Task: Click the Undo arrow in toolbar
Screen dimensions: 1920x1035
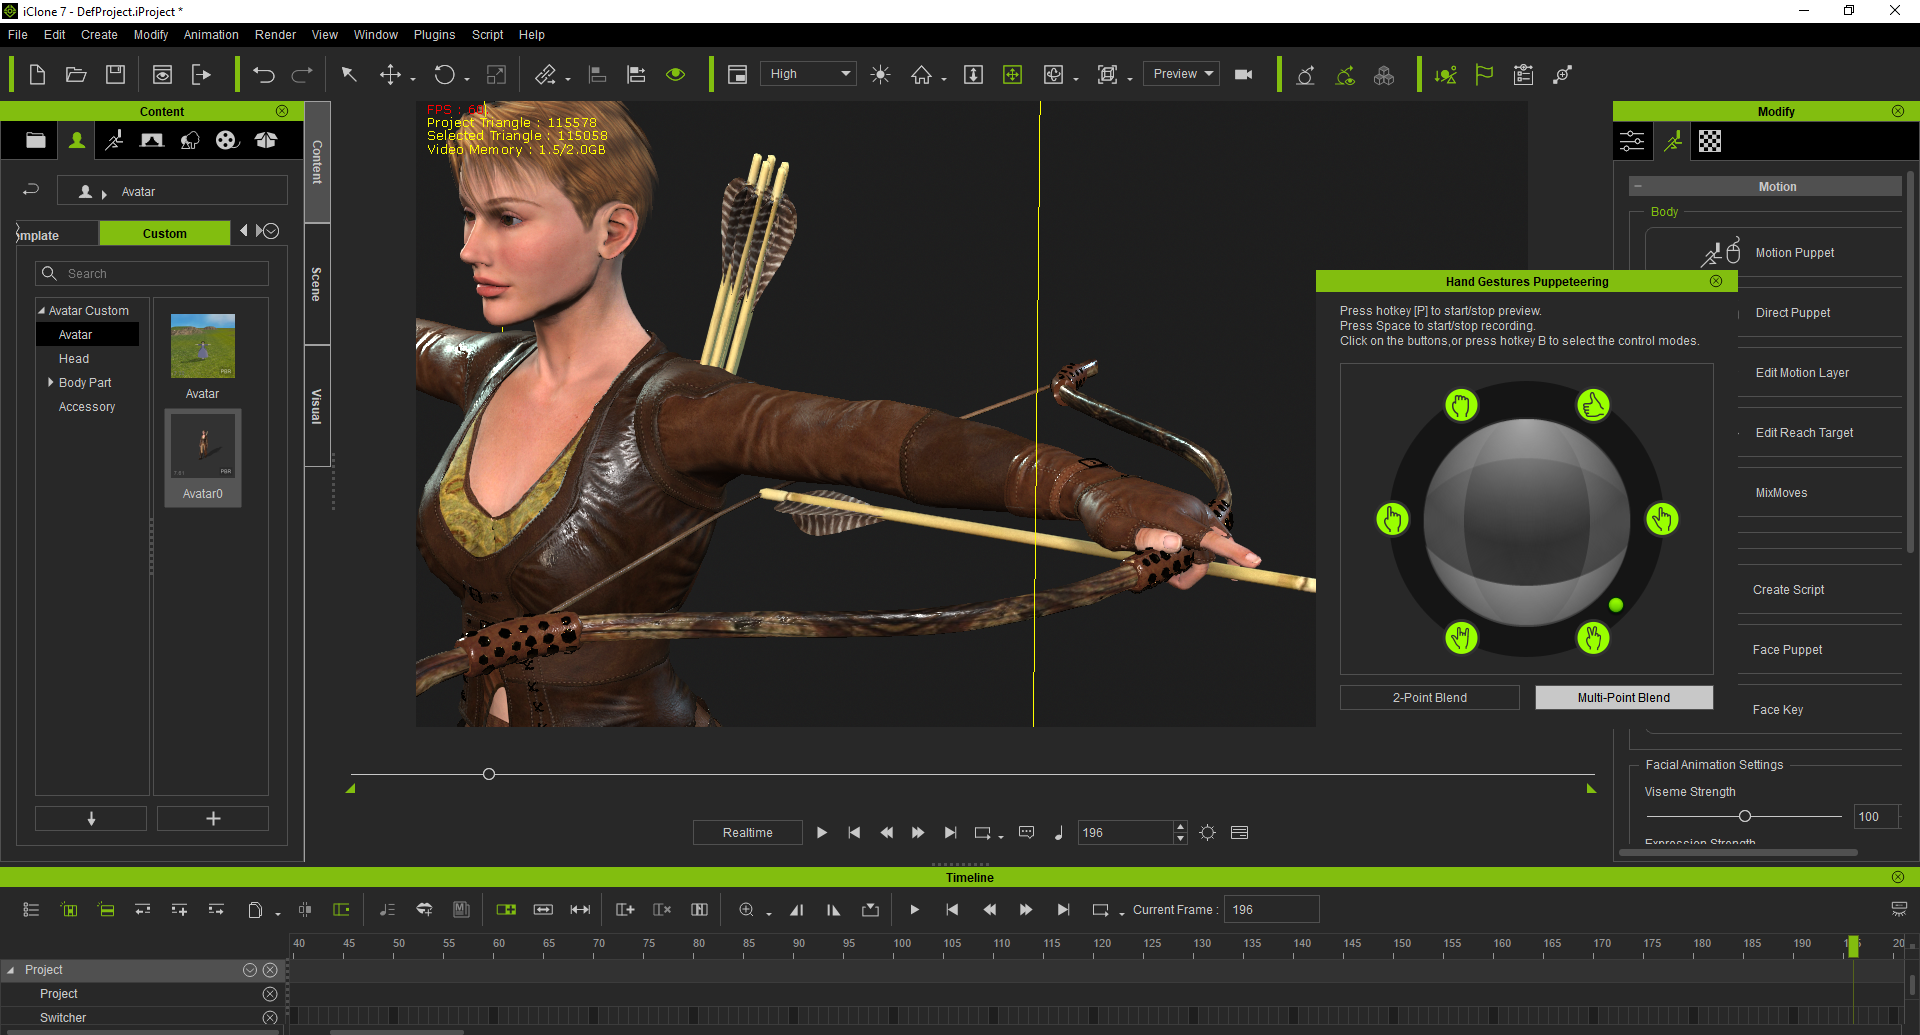Action: pyautogui.click(x=263, y=74)
